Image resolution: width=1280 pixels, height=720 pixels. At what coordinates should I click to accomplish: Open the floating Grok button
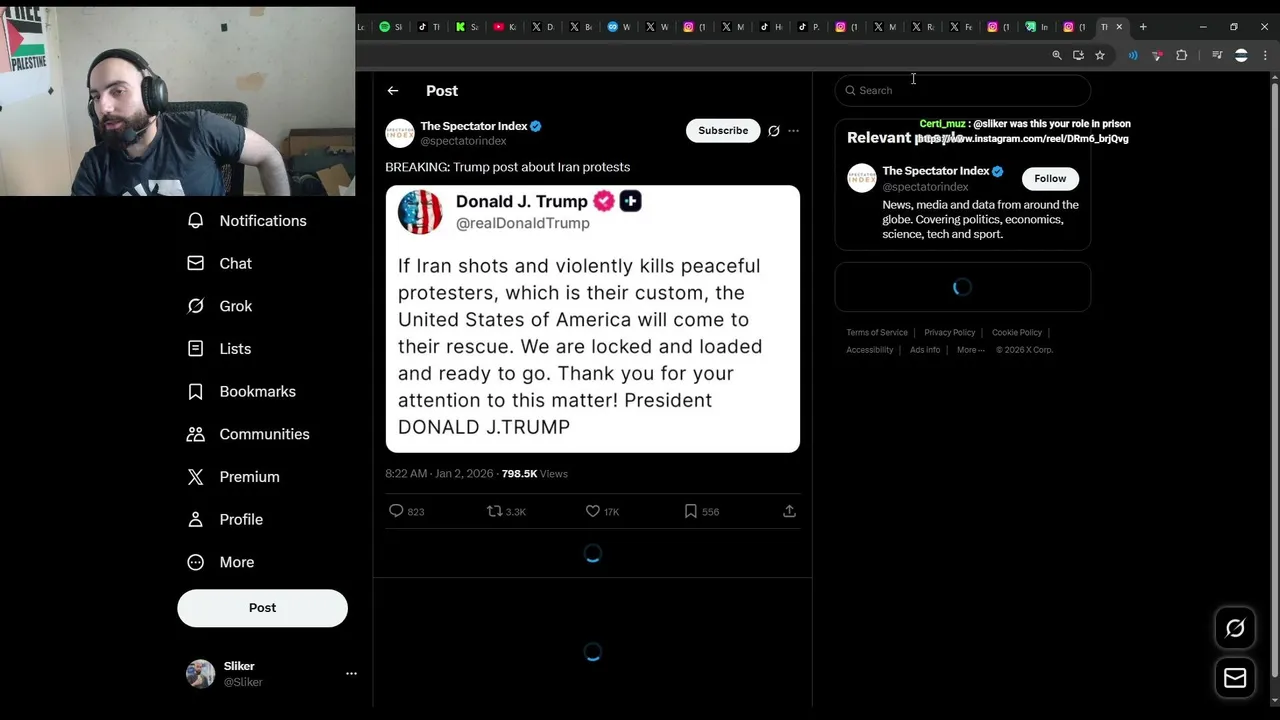click(x=1235, y=628)
